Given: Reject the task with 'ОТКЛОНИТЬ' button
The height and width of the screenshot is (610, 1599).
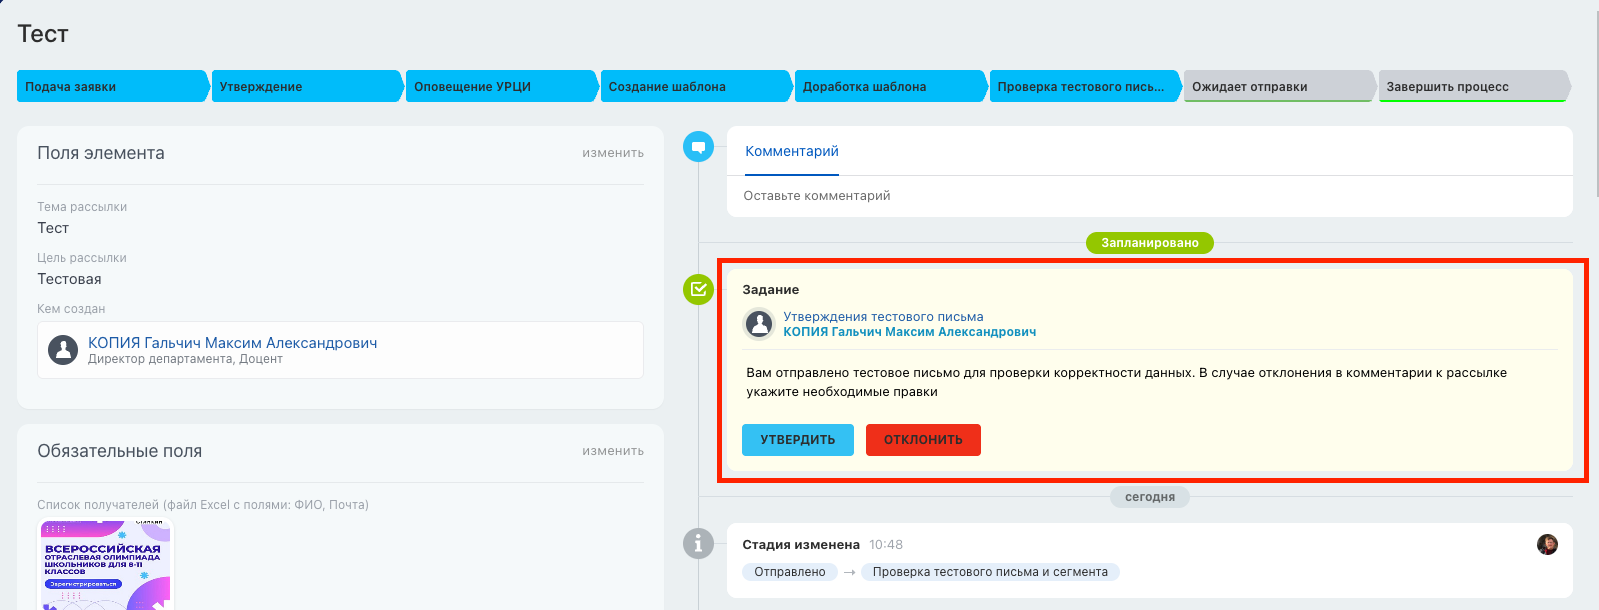Looking at the screenshot, I should [x=923, y=440].
